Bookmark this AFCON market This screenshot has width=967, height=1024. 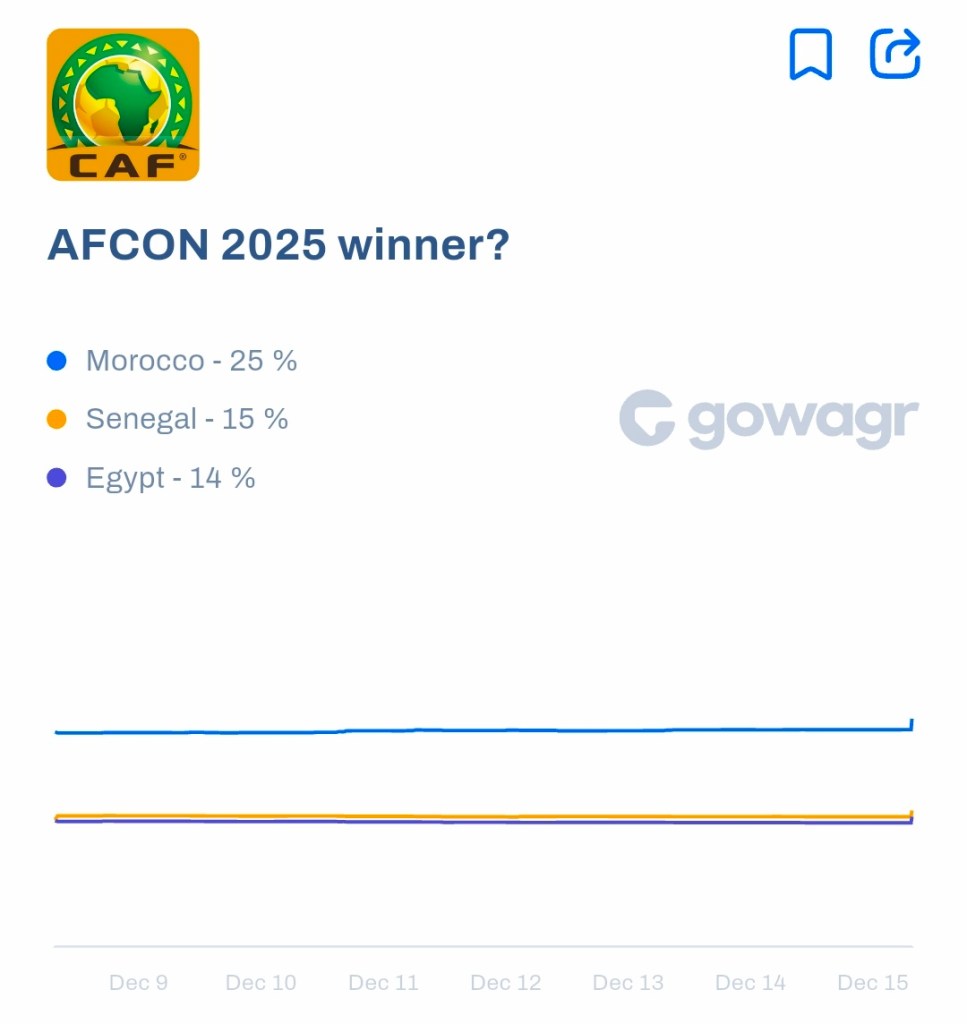[810, 54]
